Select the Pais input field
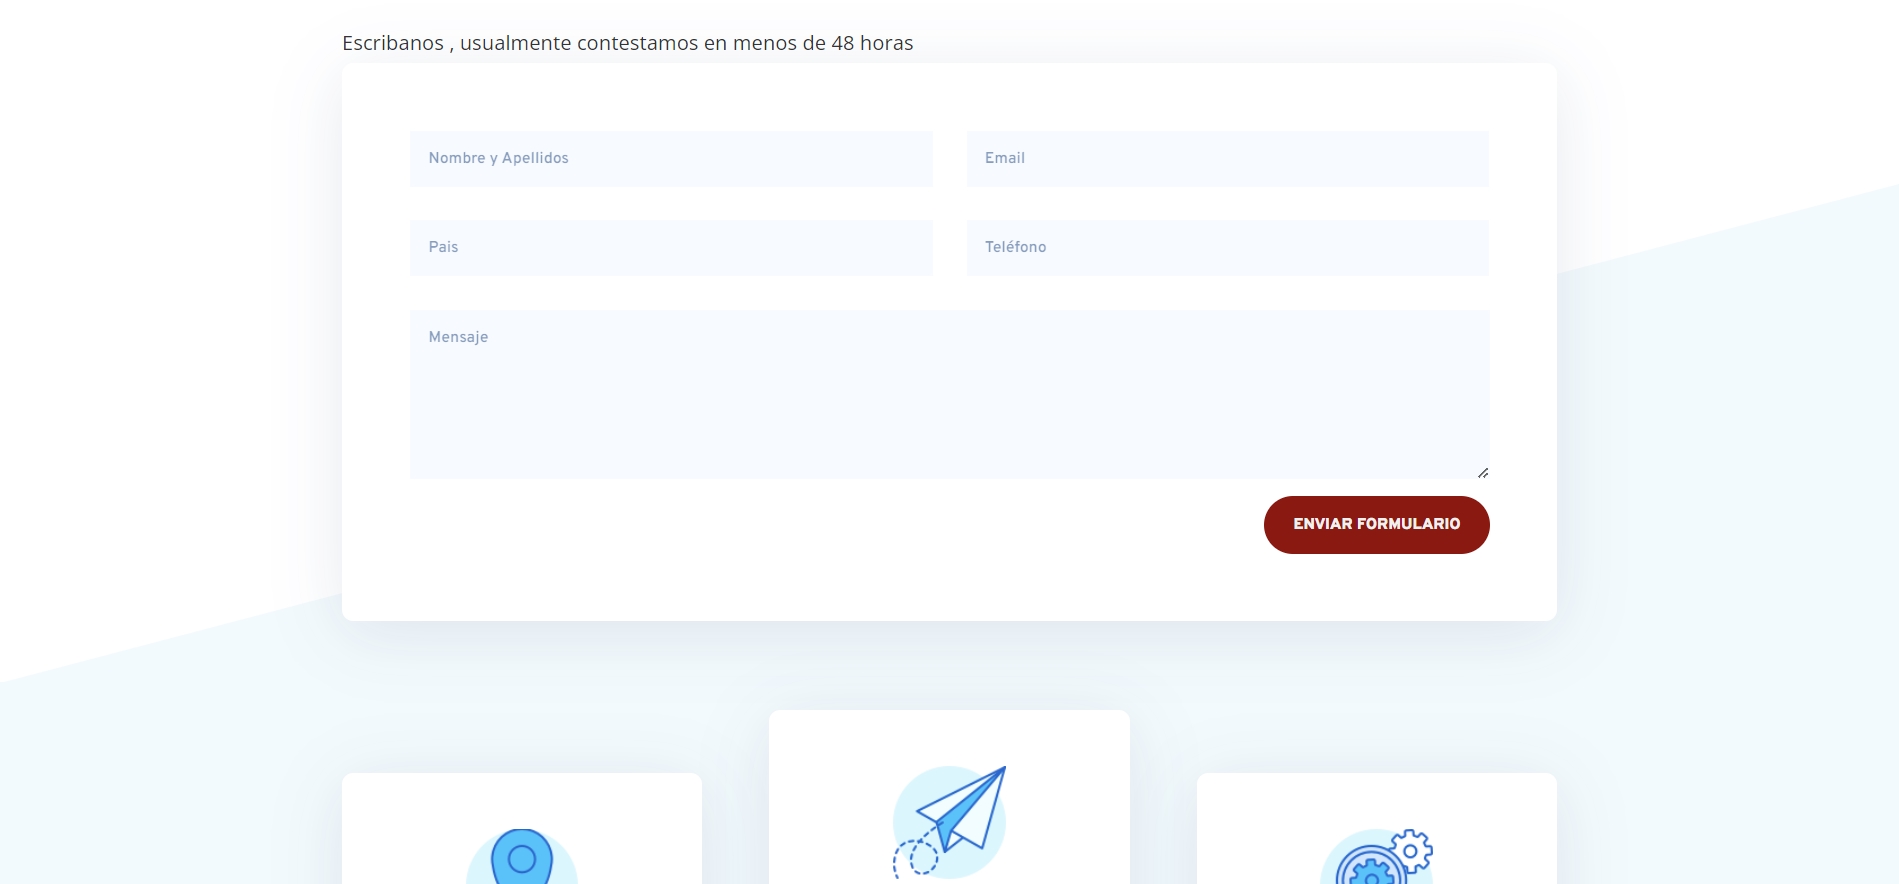1899x884 pixels. point(671,247)
